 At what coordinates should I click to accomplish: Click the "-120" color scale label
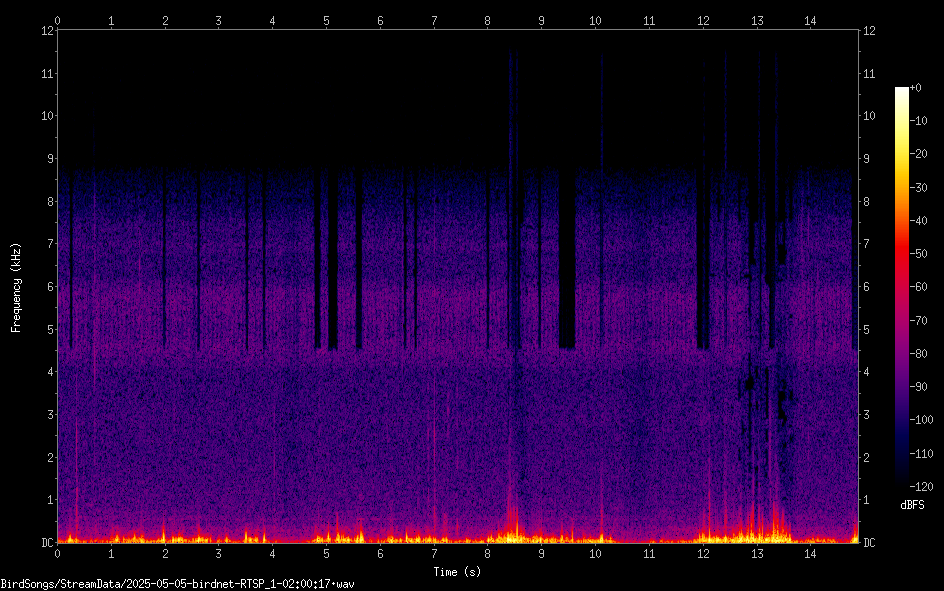tap(922, 486)
